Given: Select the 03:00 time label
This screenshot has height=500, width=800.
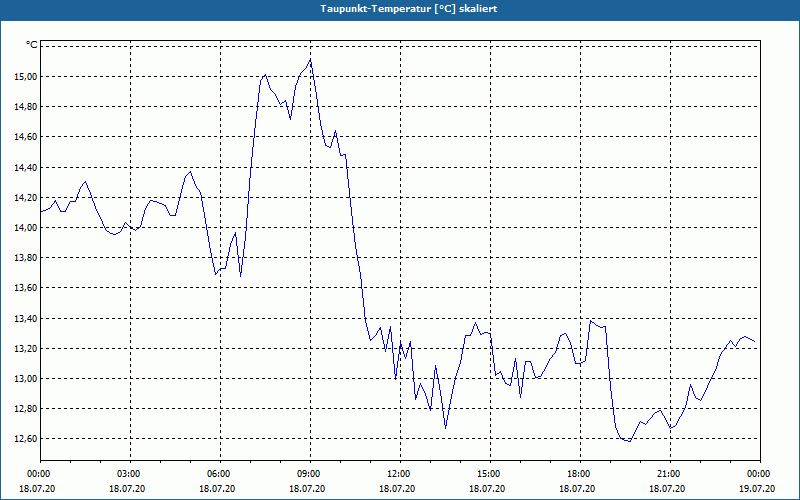Looking at the screenshot, I should [x=131, y=474].
